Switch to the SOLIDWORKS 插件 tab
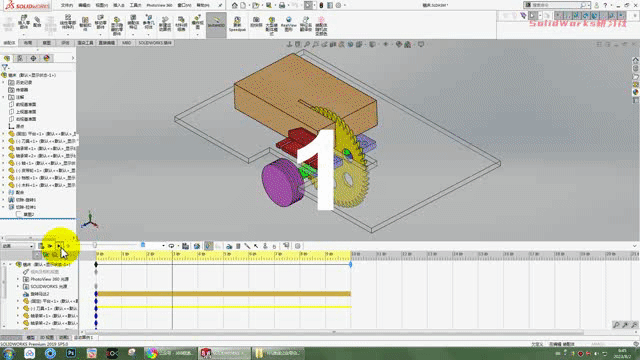The image size is (640, 360). pyautogui.click(x=155, y=43)
